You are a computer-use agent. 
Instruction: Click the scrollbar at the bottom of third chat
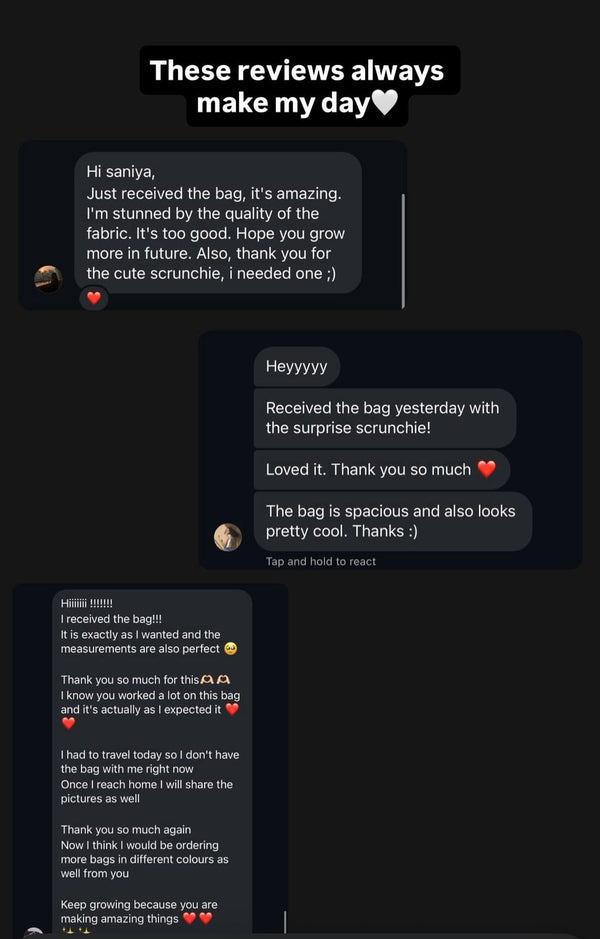(x=285, y=922)
